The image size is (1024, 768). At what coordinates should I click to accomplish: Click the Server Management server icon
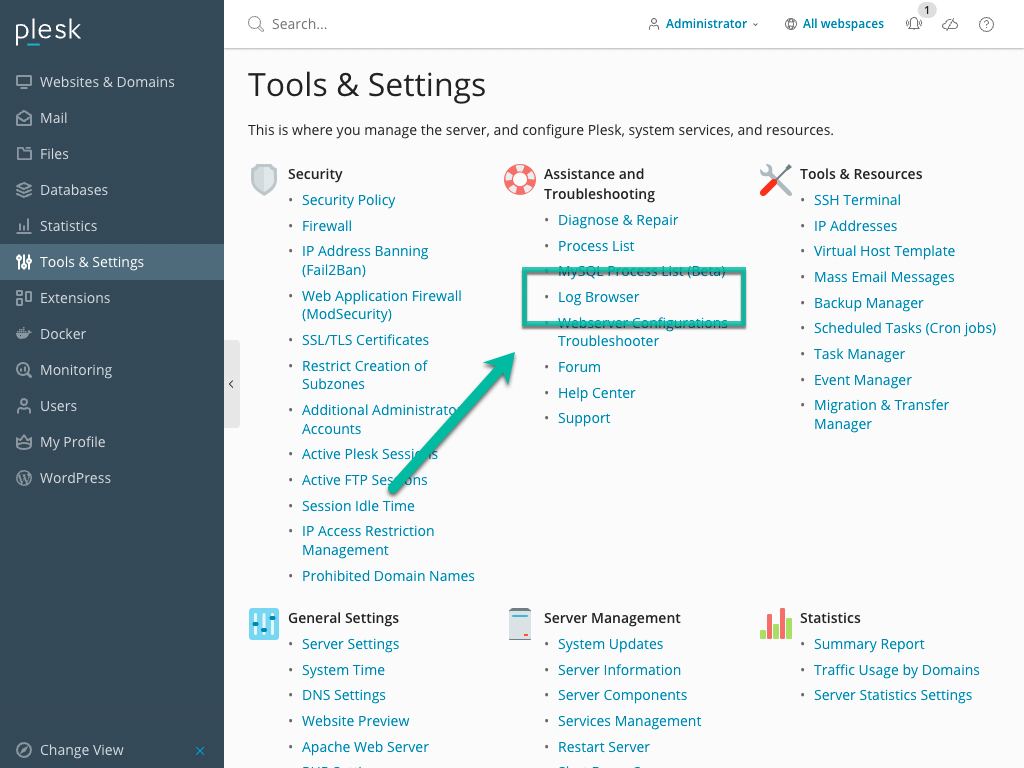[x=520, y=624]
